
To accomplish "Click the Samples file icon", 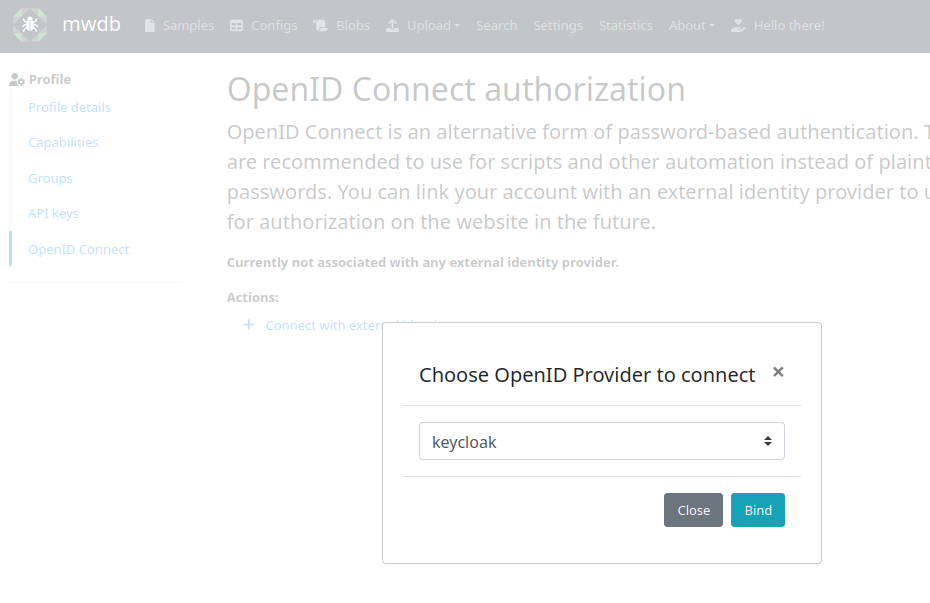I will coord(150,26).
